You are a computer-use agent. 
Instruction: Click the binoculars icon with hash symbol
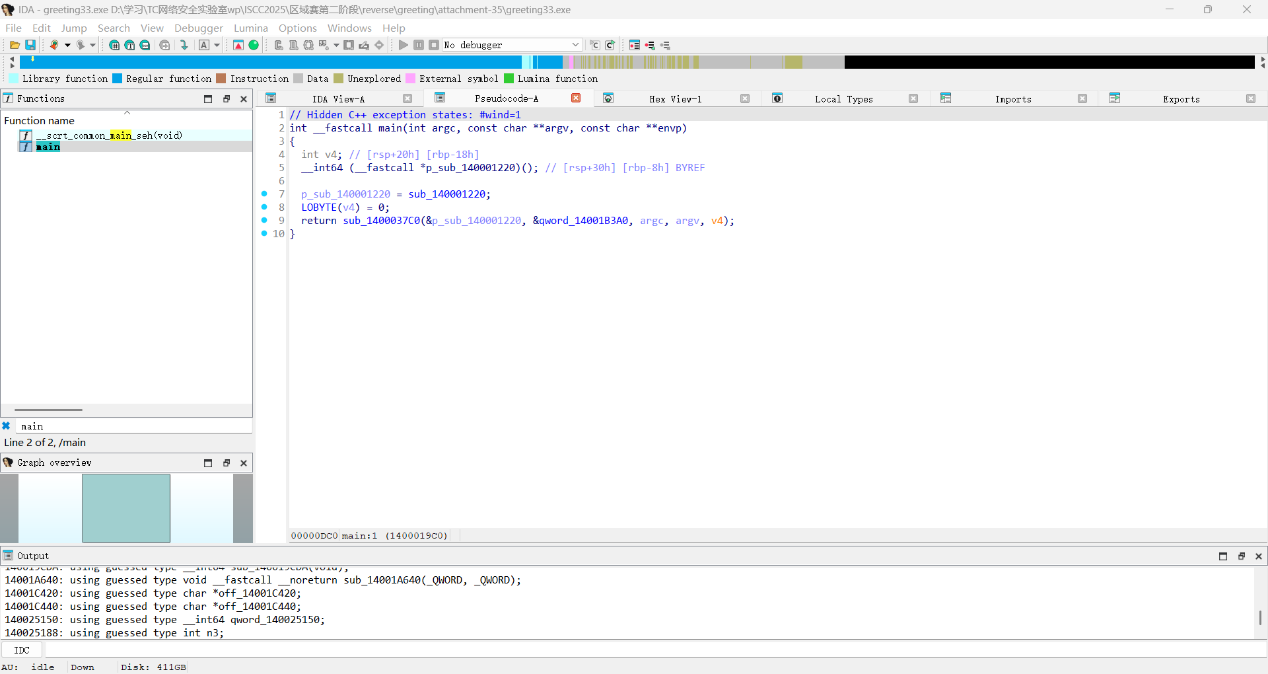(114, 45)
